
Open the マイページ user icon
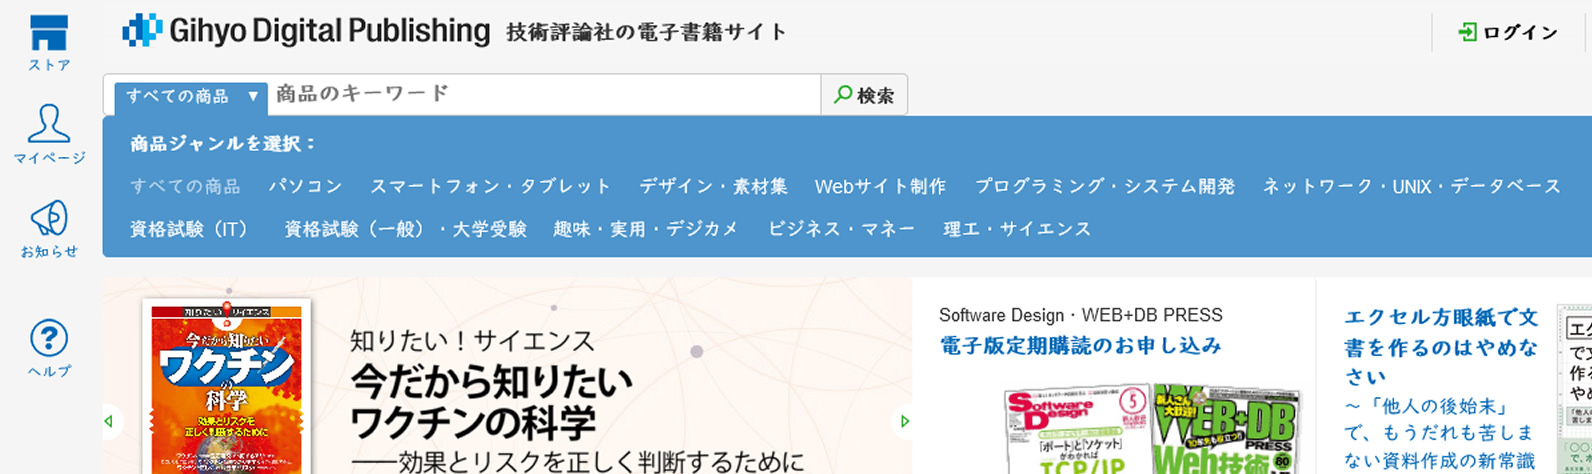pos(49,134)
